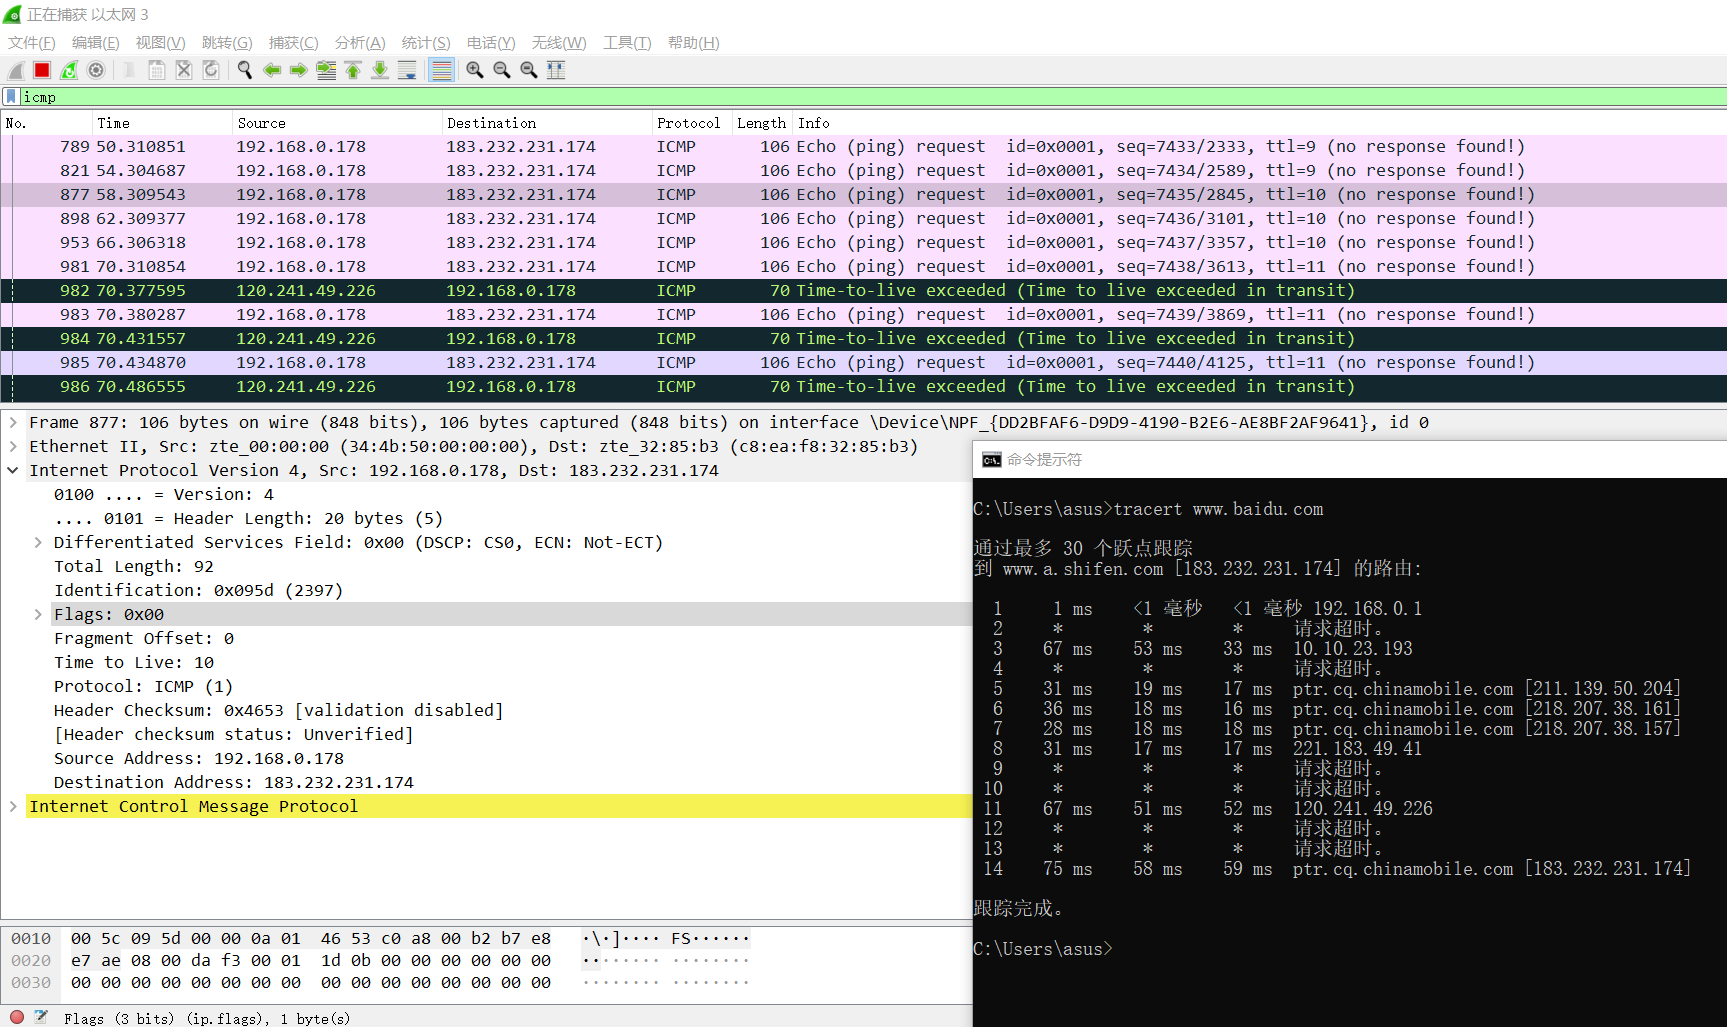Reload this capture file icon
Image resolution: width=1727 pixels, height=1027 pixels.
(211, 70)
